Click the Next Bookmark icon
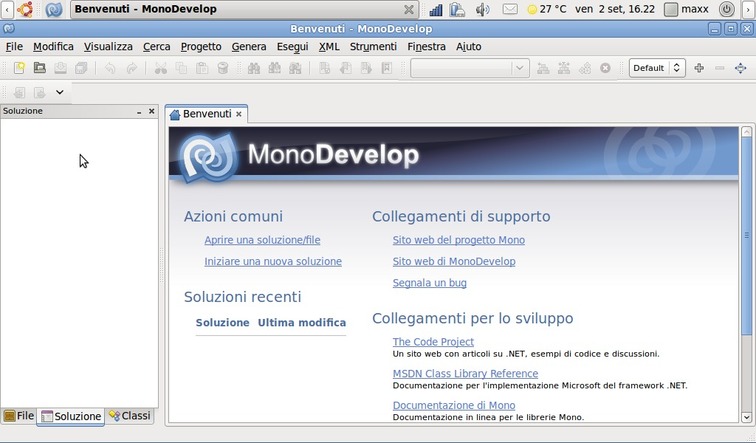The image size is (756, 443). click(x=366, y=68)
